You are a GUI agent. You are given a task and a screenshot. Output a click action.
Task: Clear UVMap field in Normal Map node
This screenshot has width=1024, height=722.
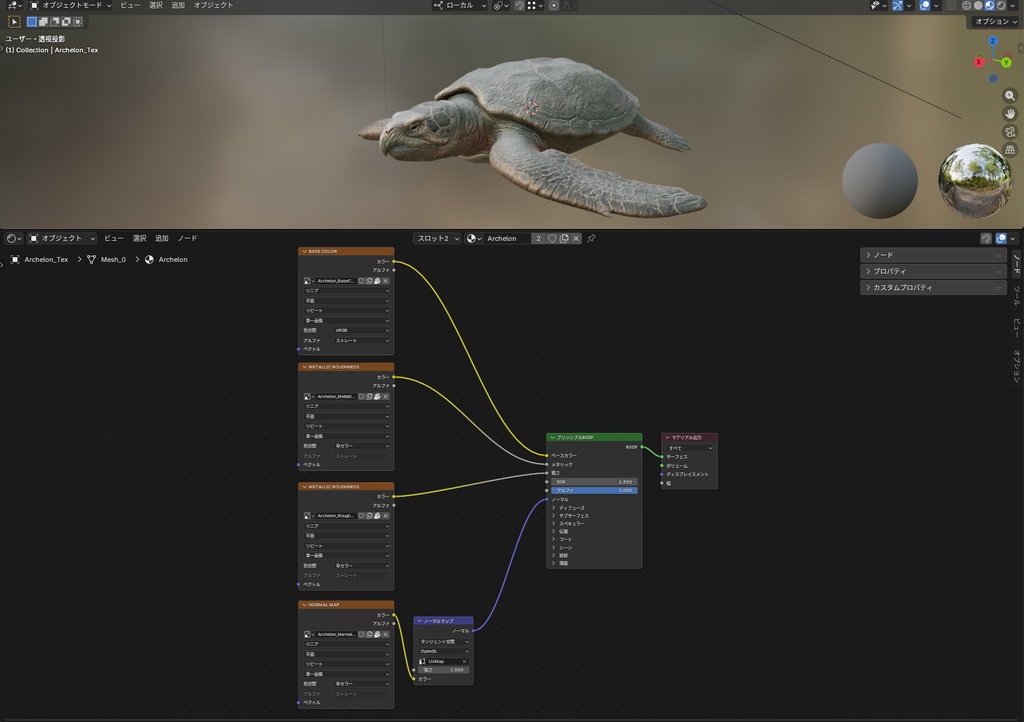tap(464, 661)
